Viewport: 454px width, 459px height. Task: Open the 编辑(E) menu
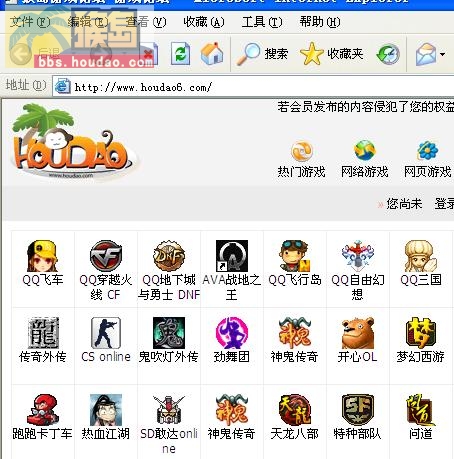[88, 22]
